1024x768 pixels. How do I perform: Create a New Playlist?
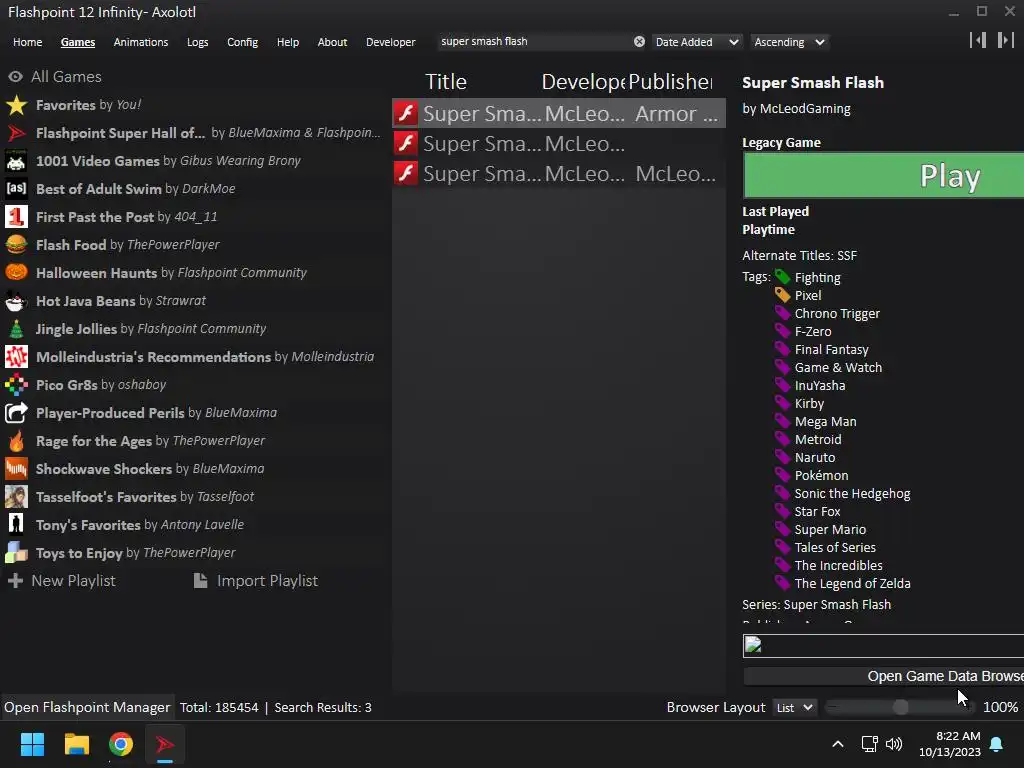[61, 581]
